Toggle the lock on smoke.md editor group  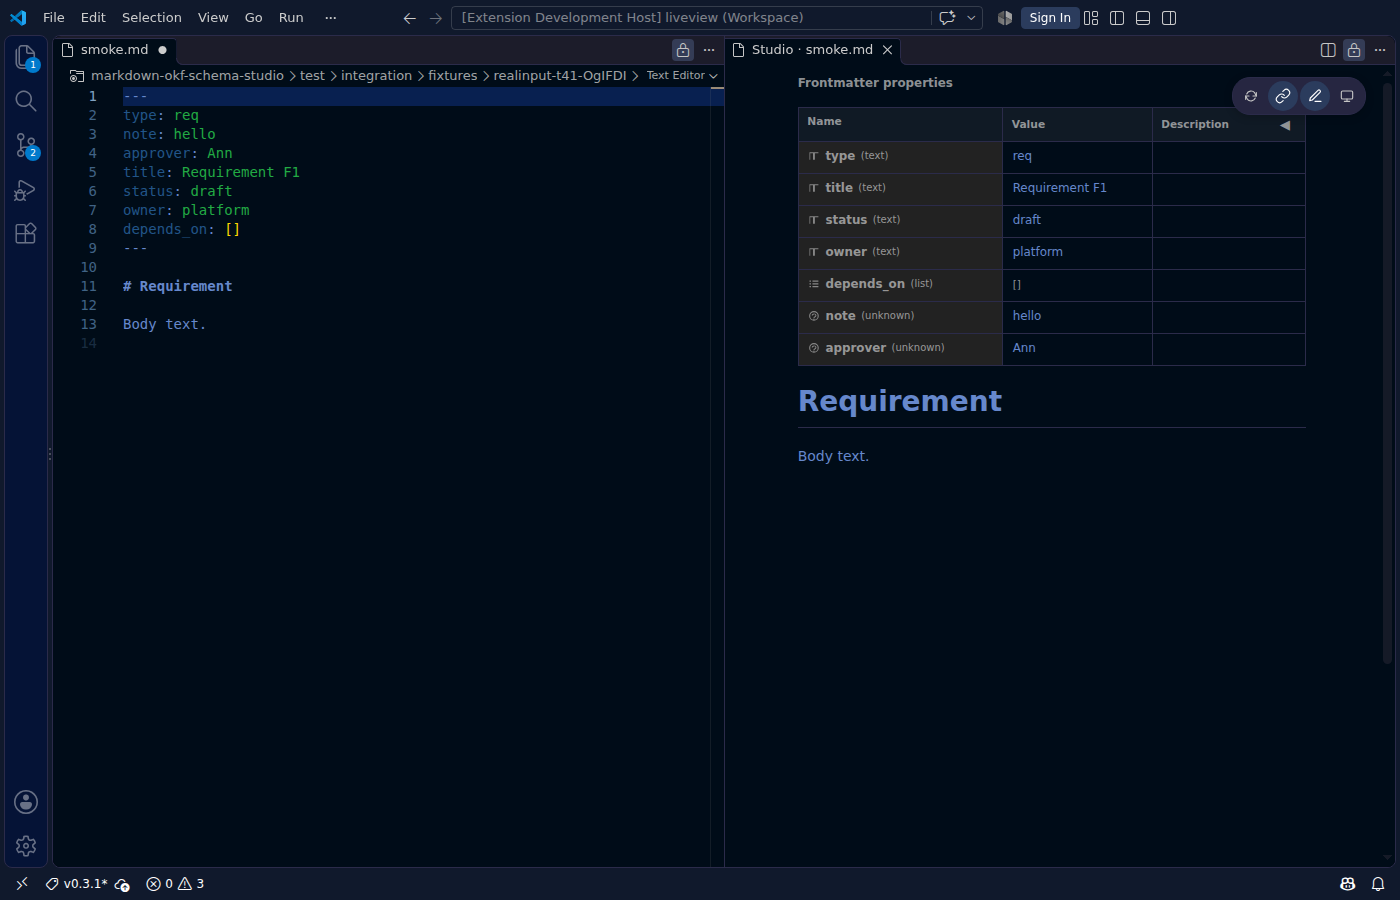pos(683,50)
